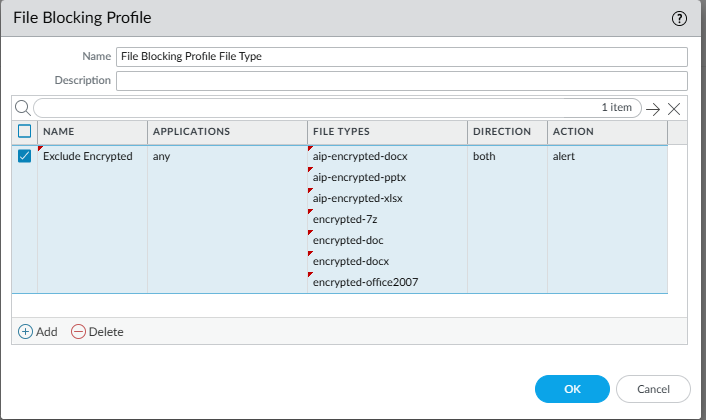The height and width of the screenshot is (420, 706).
Task: Toggle the select-all header checkbox
Action: point(25,132)
